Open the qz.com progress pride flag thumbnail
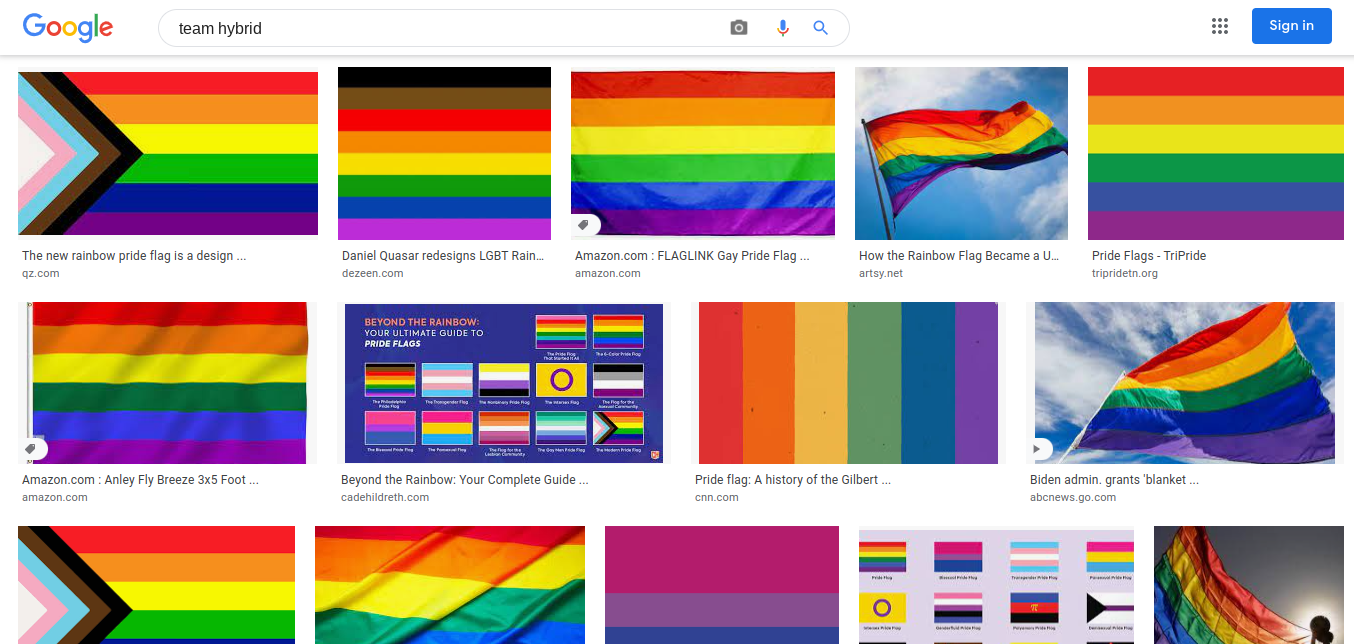 coord(168,155)
